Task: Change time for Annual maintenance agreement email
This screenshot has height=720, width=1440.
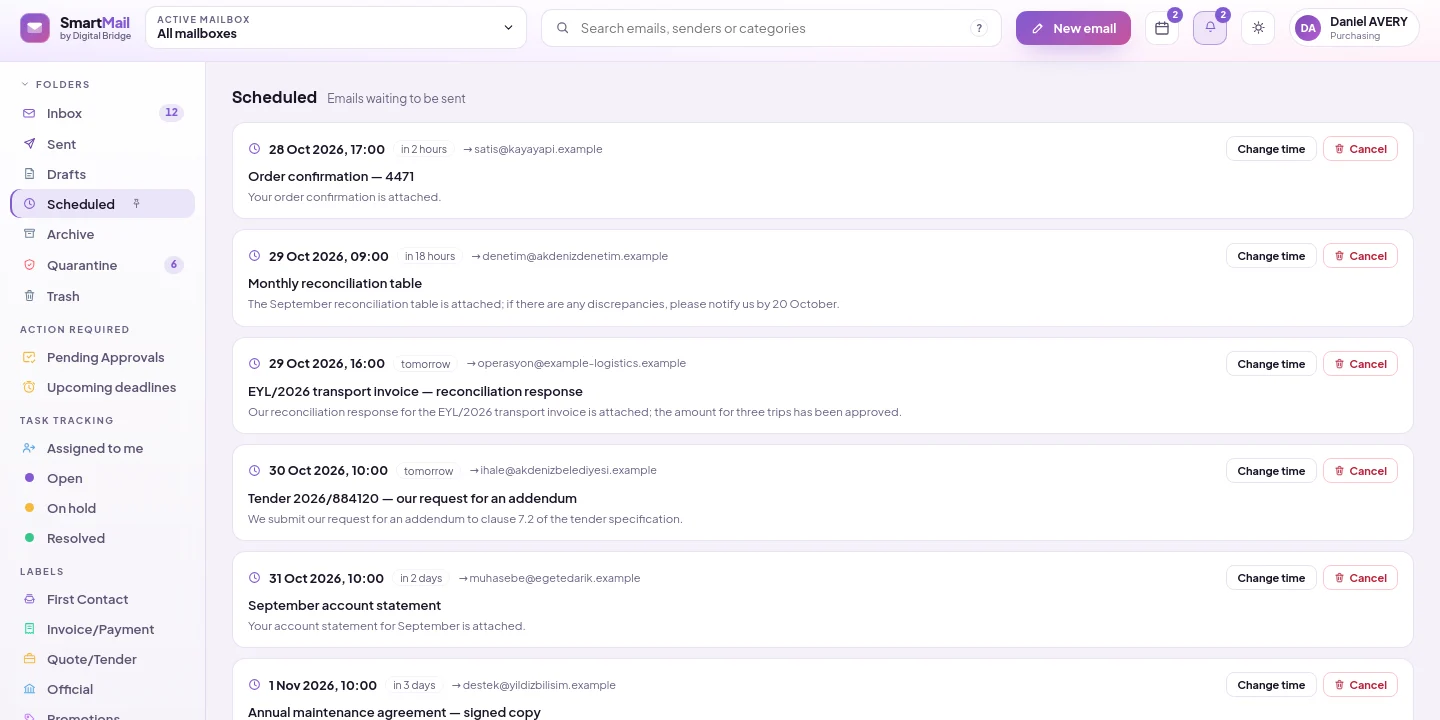Action: click(1271, 685)
